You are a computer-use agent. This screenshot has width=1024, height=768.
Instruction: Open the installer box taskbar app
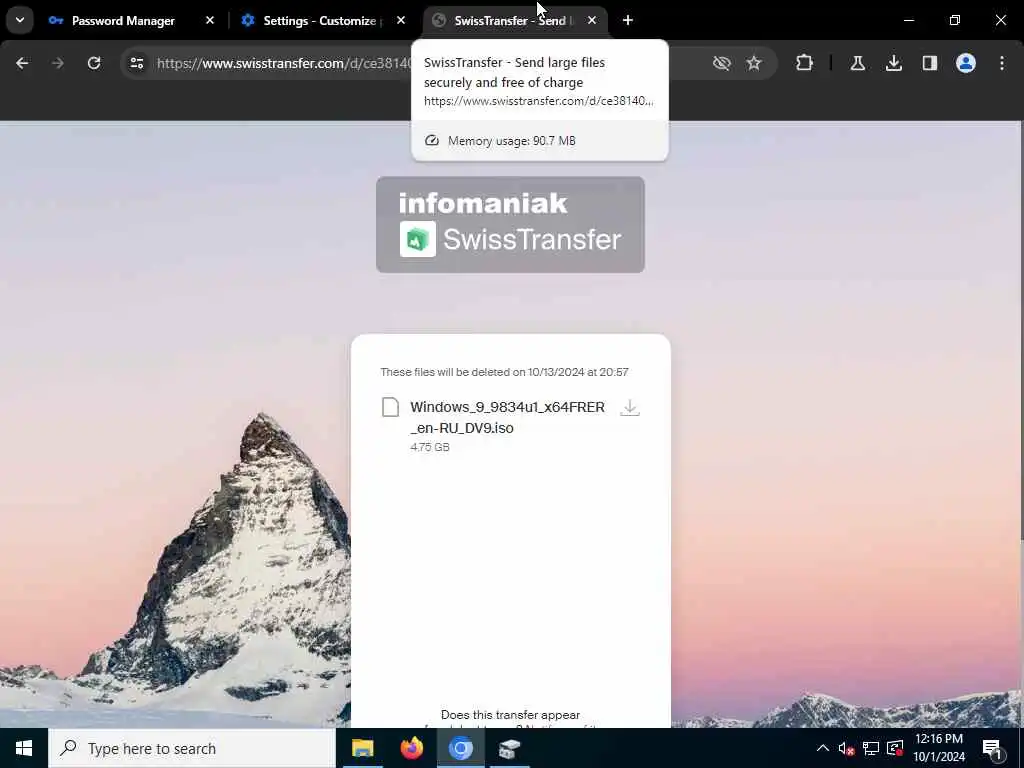[509, 748]
